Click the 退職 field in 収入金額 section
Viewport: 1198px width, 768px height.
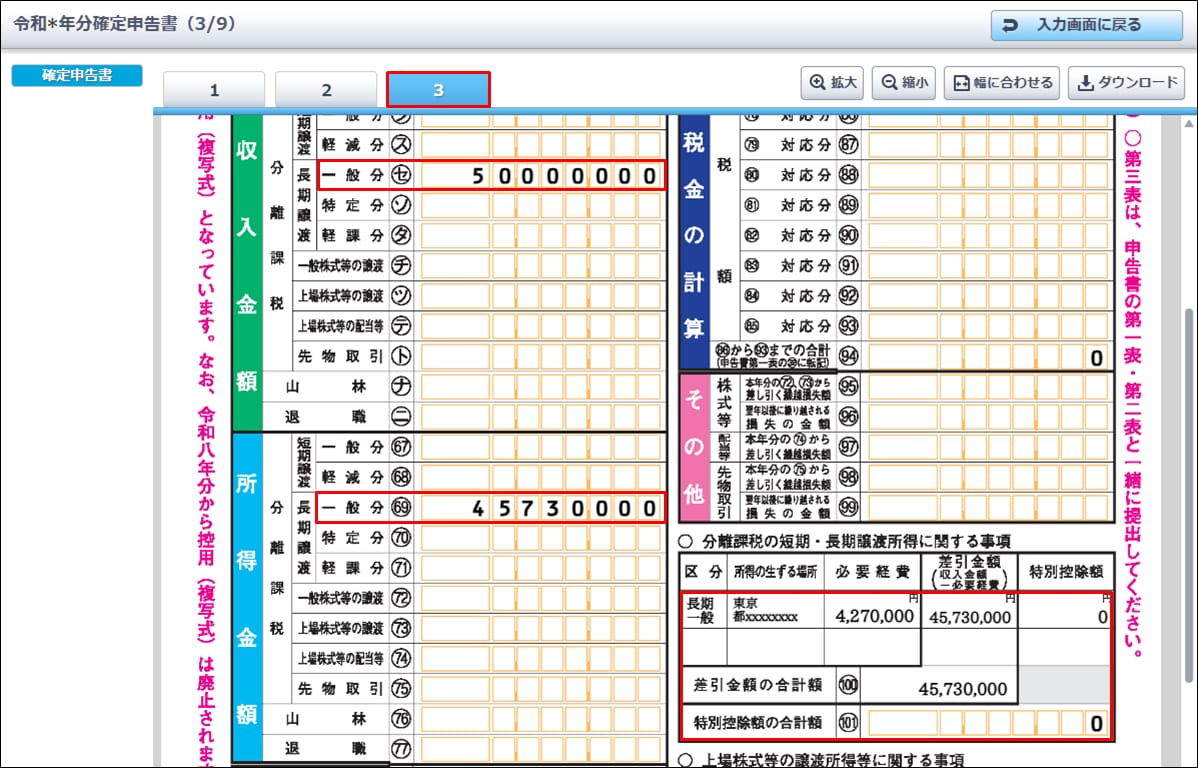click(x=540, y=418)
